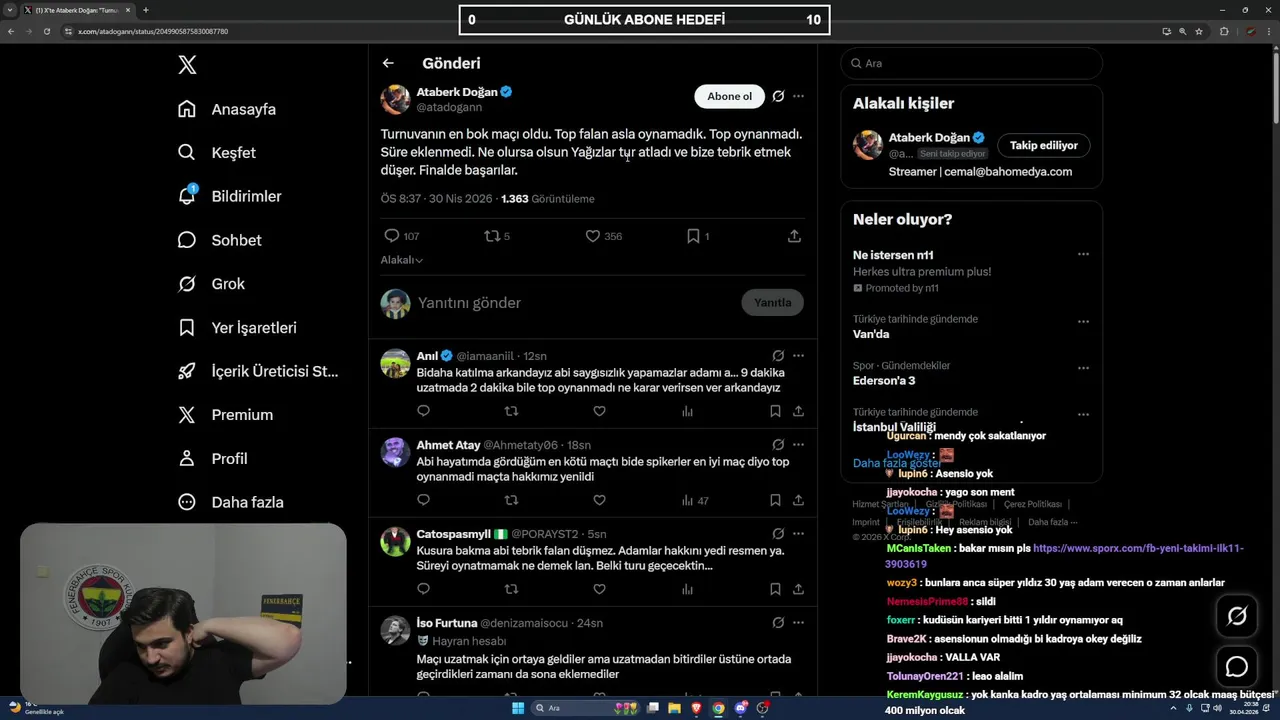Open more options on Anıl's reply
1280x720 pixels.
pyautogui.click(x=798, y=355)
